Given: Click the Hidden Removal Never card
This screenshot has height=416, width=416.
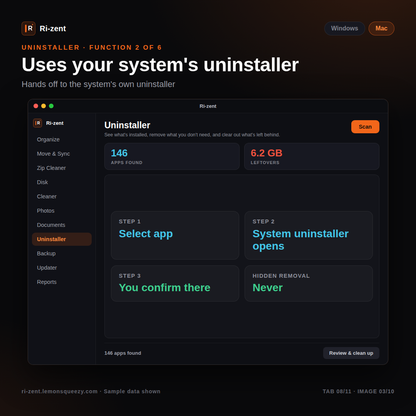Looking at the screenshot, I should 309,284.
